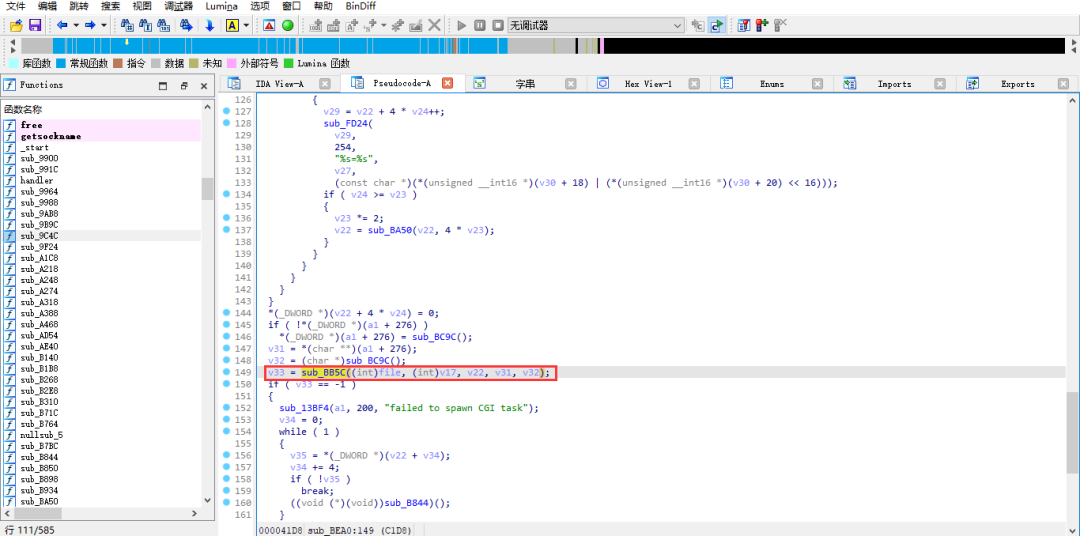Toggle breakpoint dot on line 144

coord(227,313)
